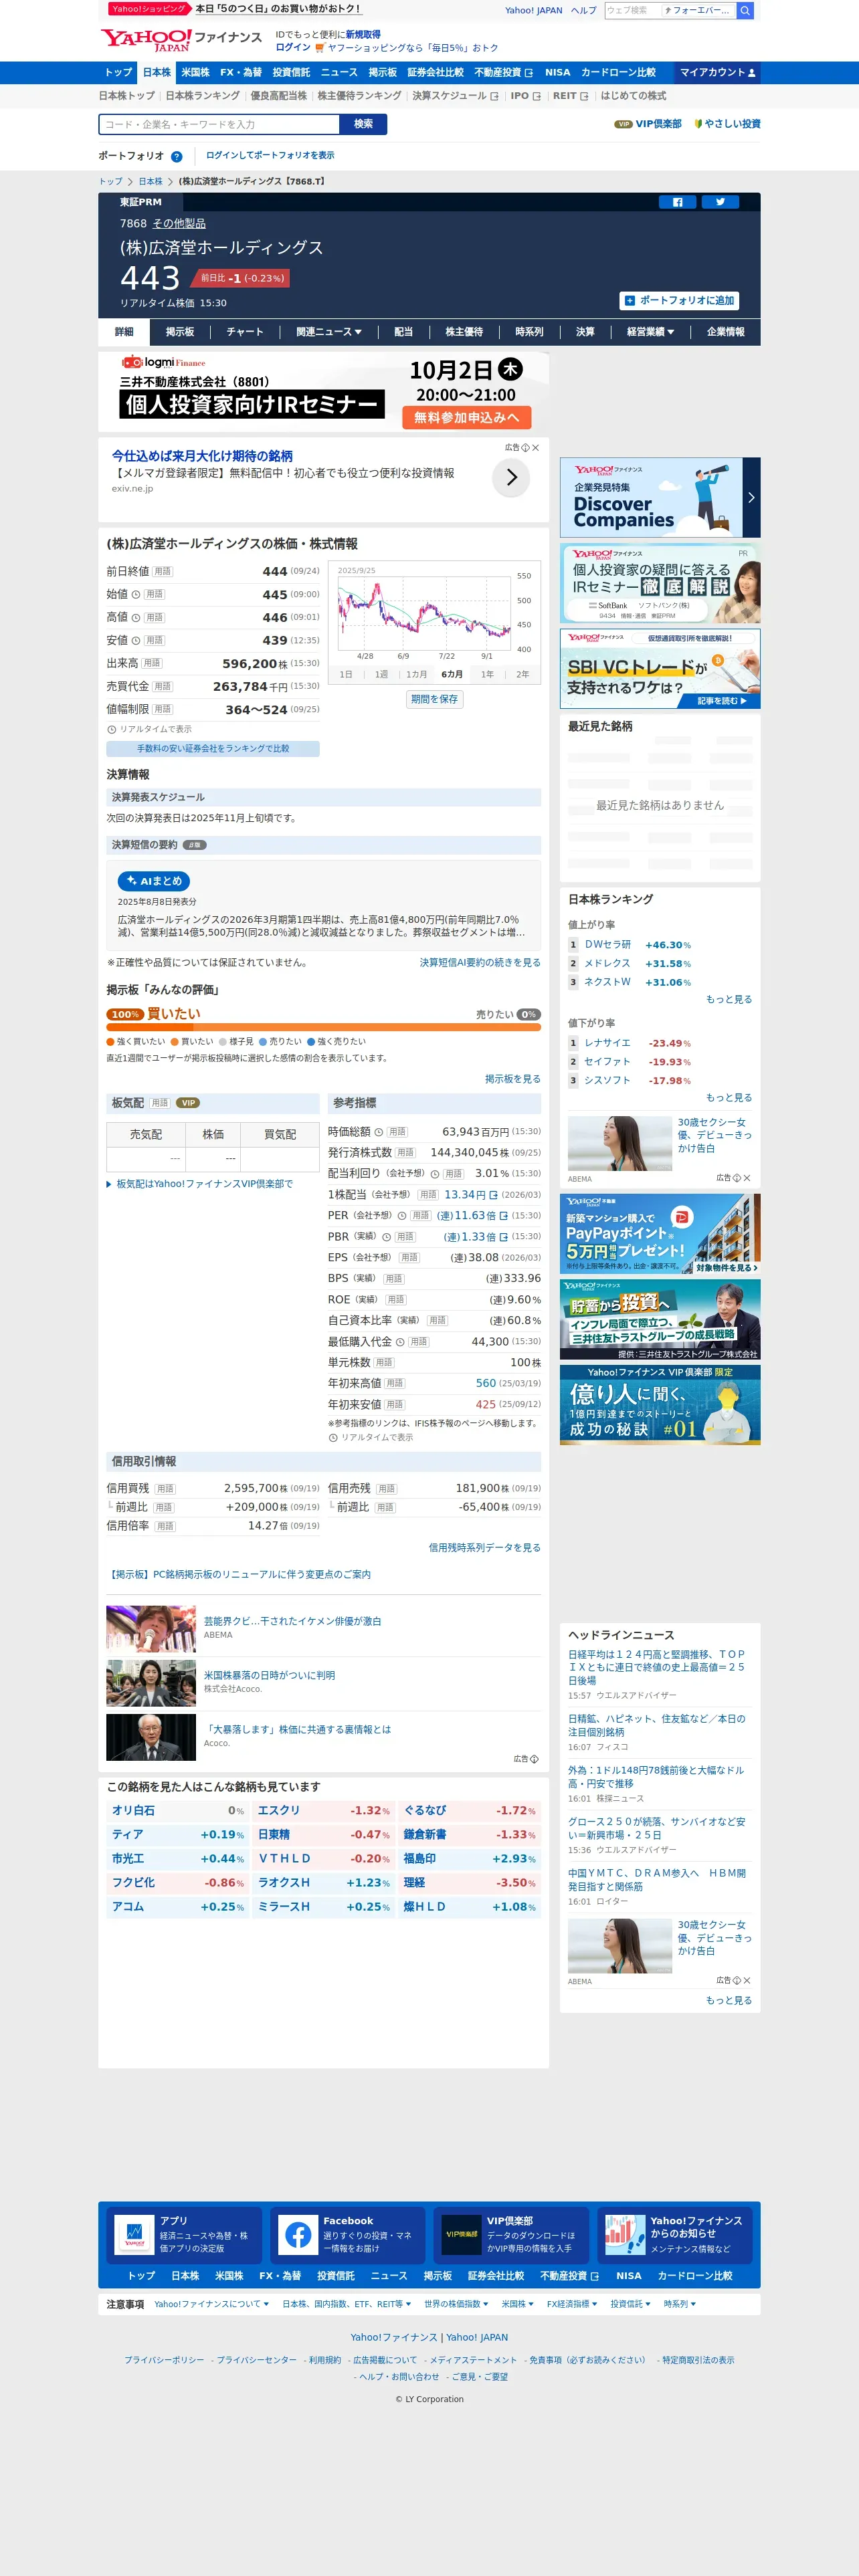
Task: Share the stock on Twitter
Action: point(720,202)
